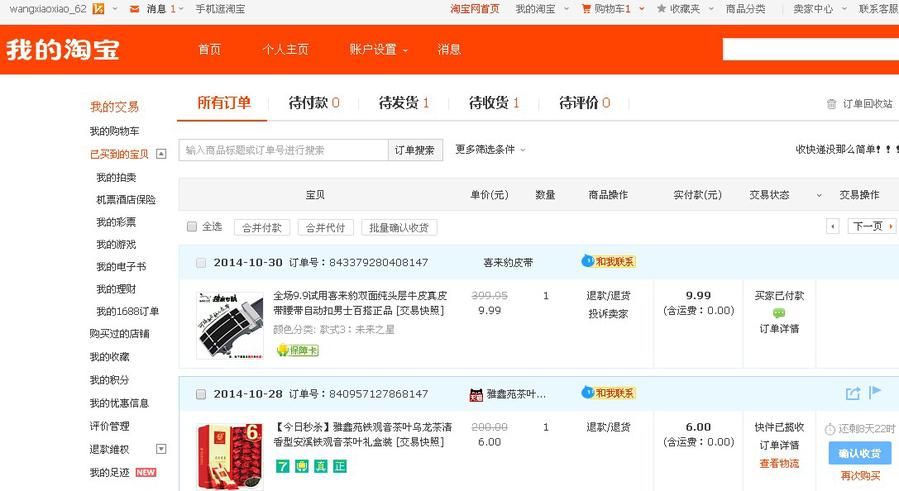Open the 消息 item in orange nav bar

(449, 50)
